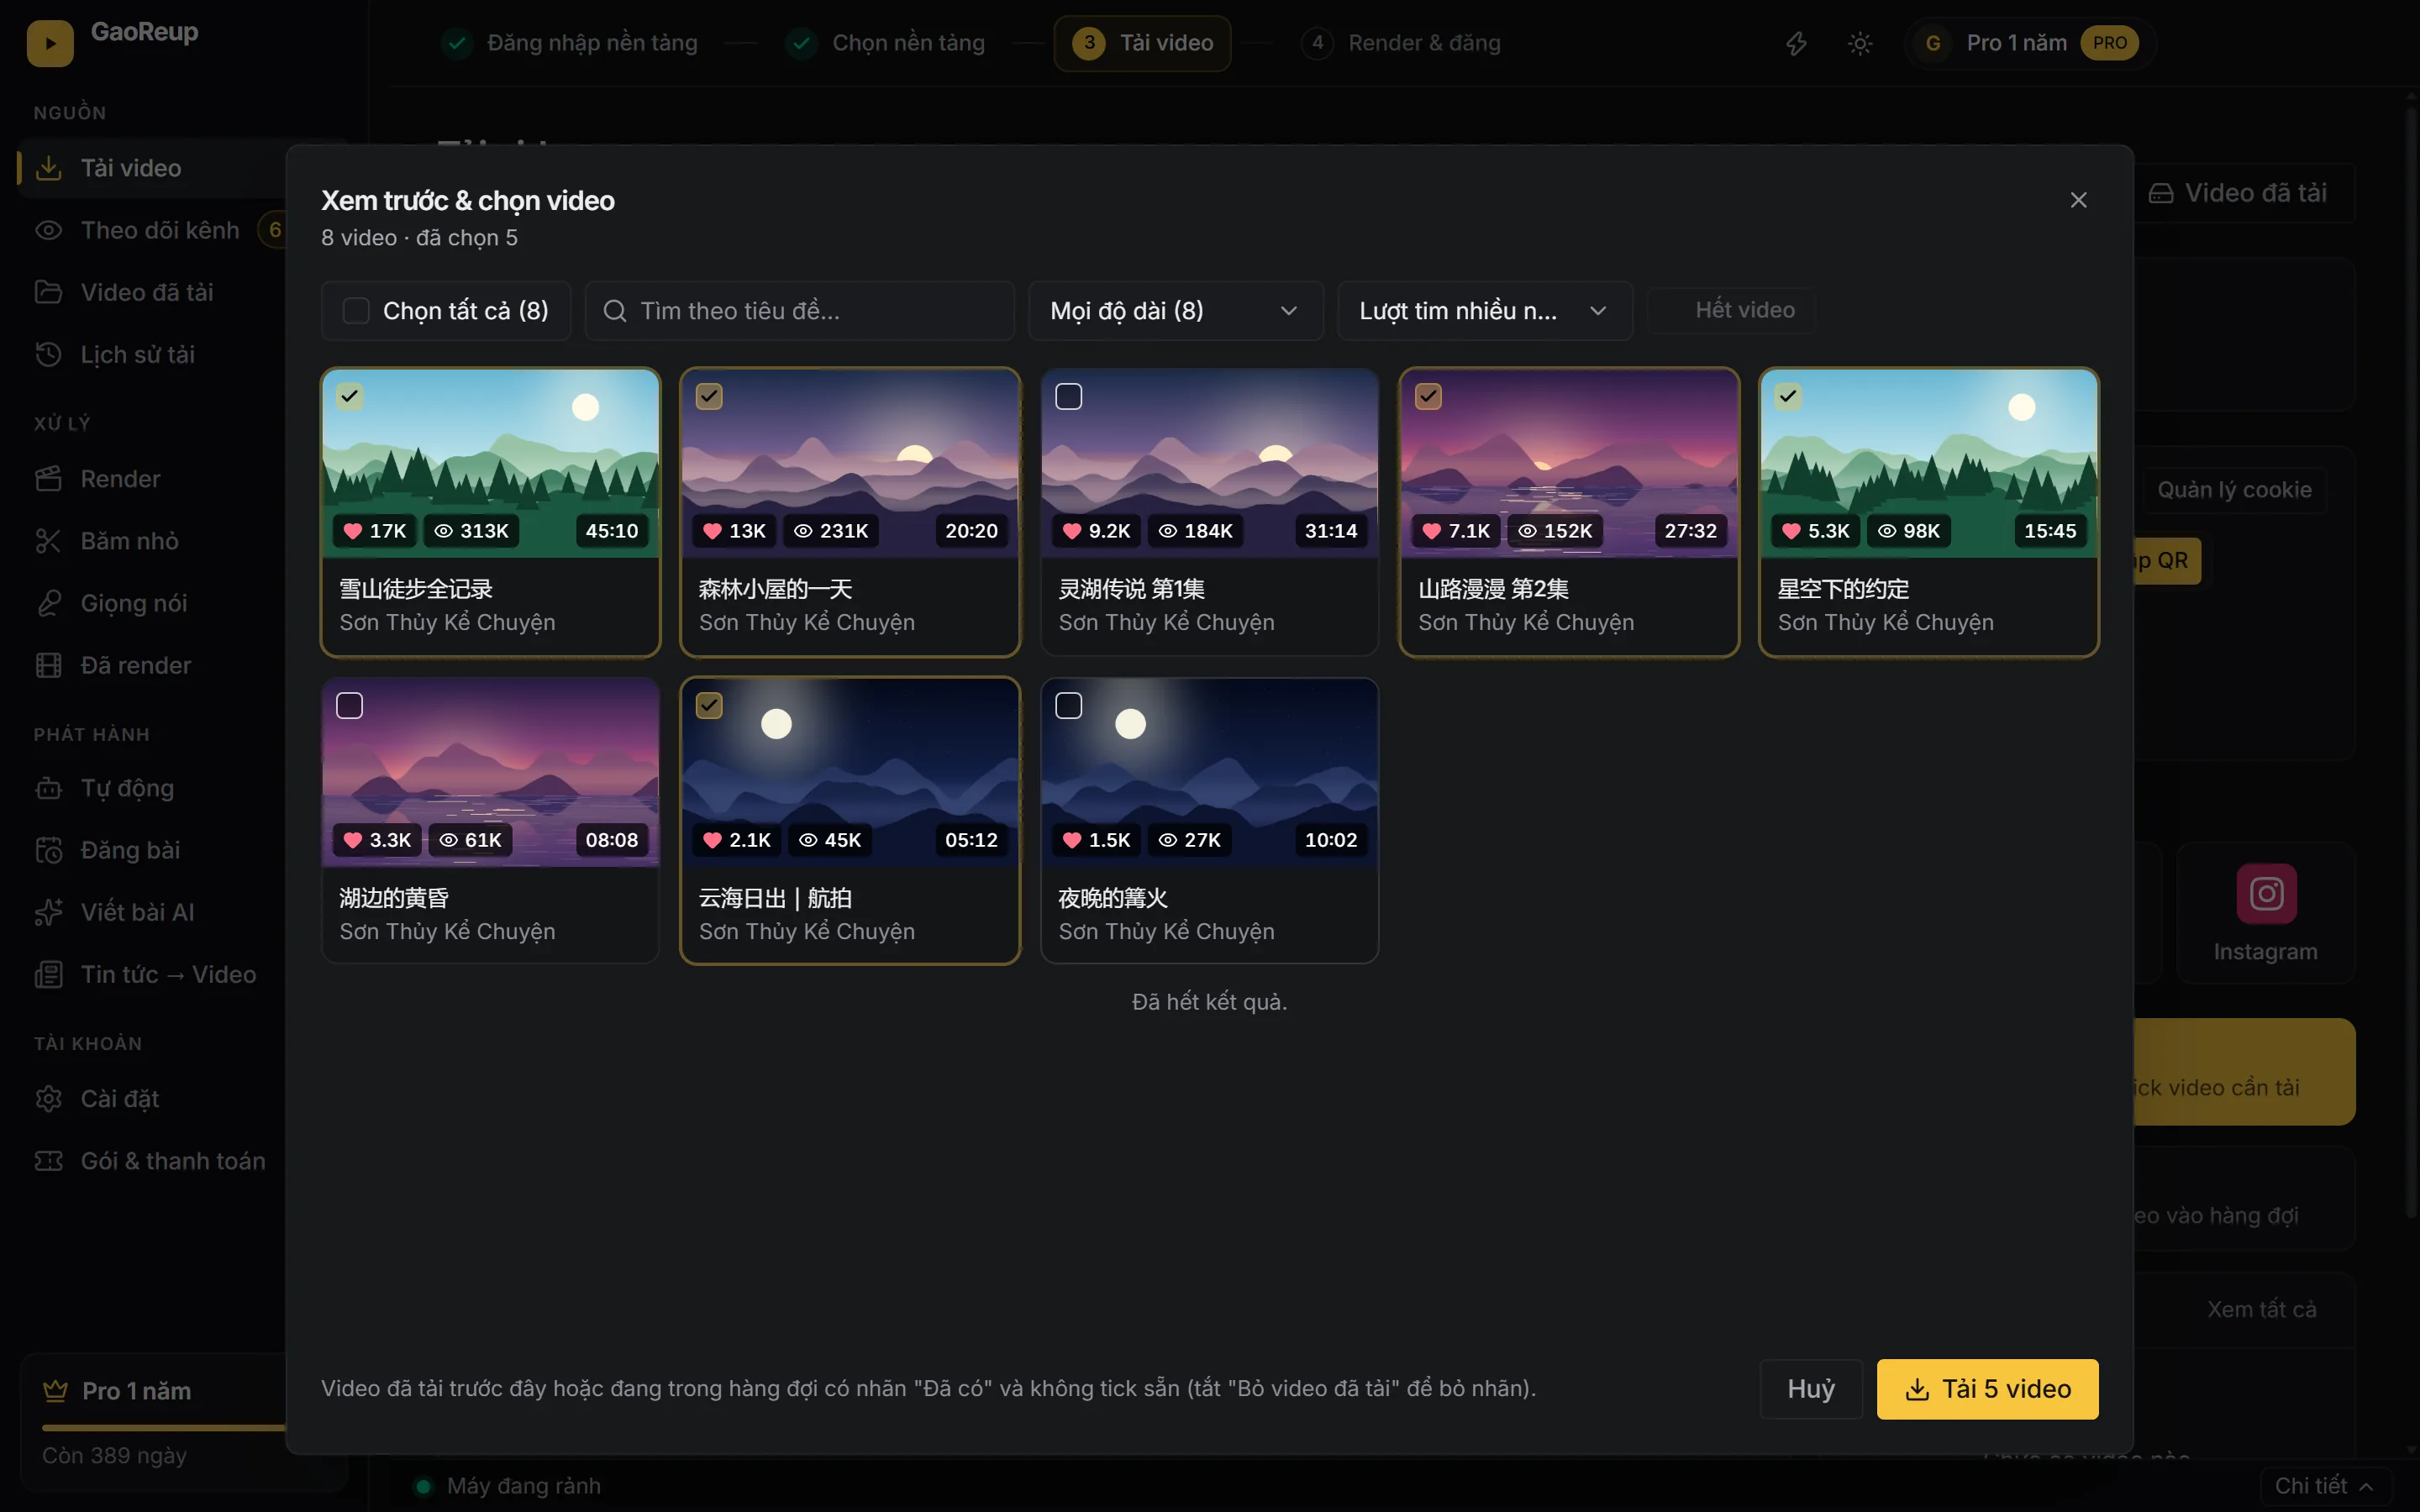Image resolution: width=2420 pixels, height=1512 pixels.
Task: Check the 灵湖传说 第1集 video checkbox
Action: (1069, 396)
